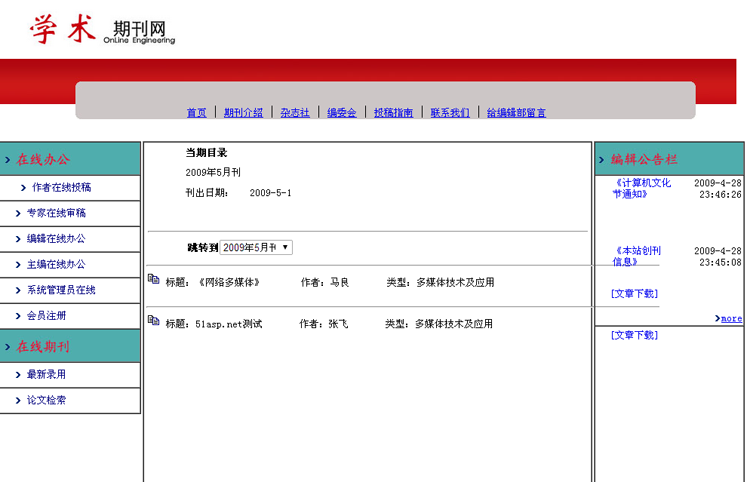The width and height of the screenshot is (750, 482).
Task: Click arrow icon next to 最新录用
Action: [x=18, y=375]
